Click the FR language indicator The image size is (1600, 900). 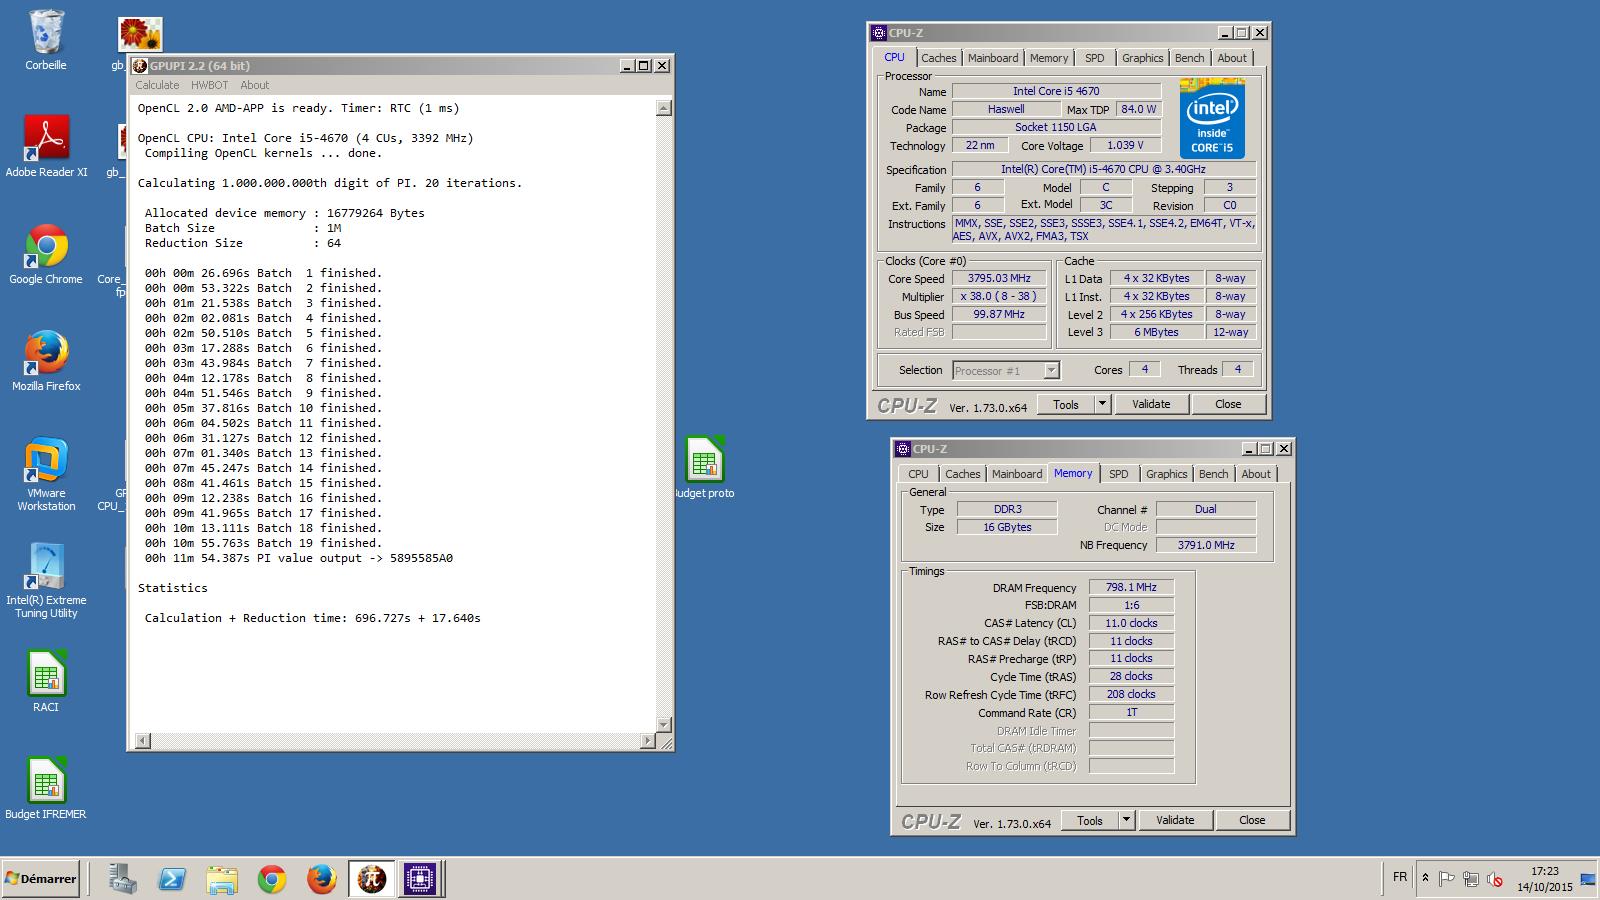click(1400, 877)
